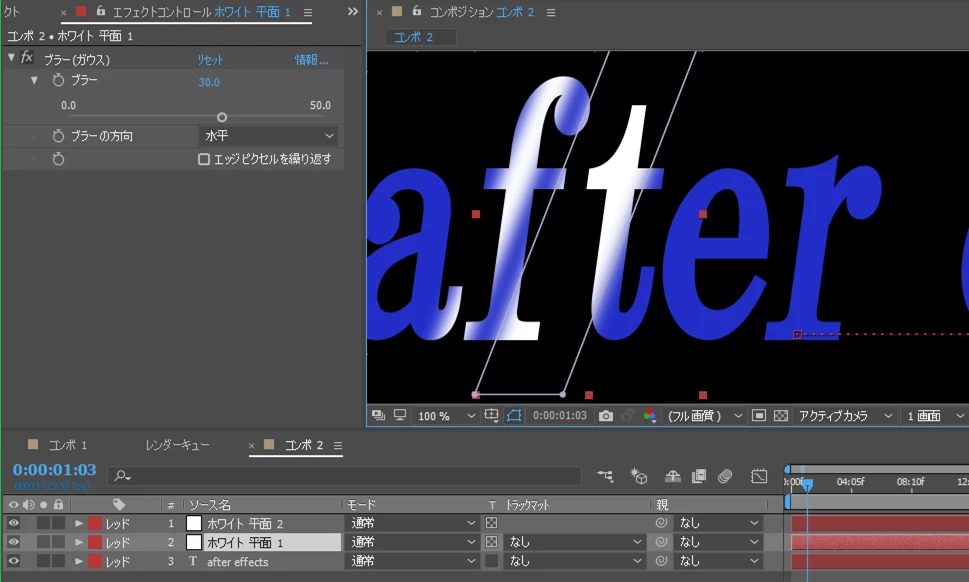The width and height of the screenshot is (969, 582).
Task: Open the 1 画面 view layout dropdown
Action: click(935, 416)
